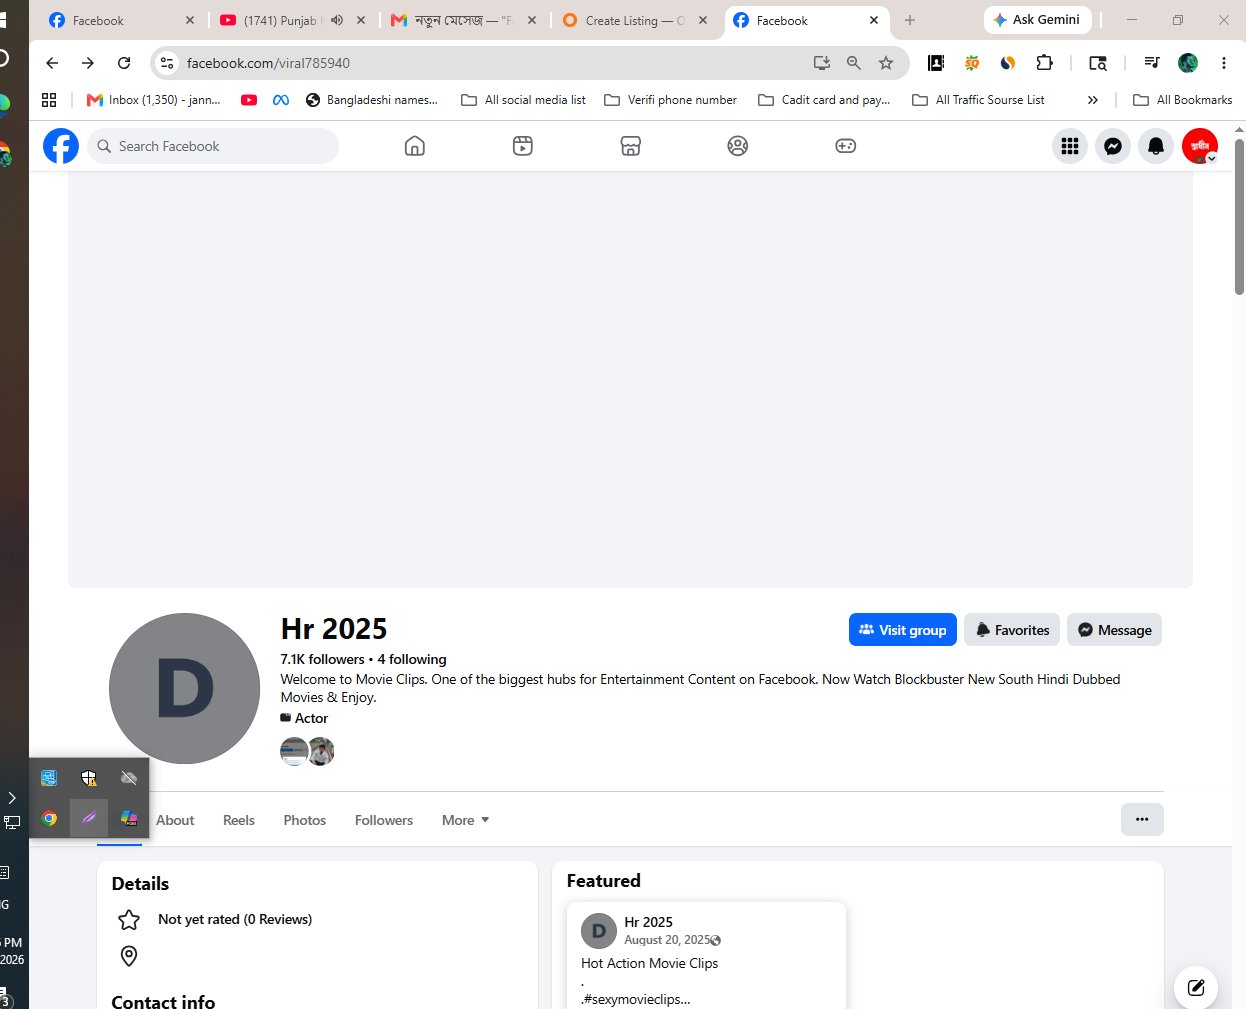
Task: Open the SQ extension icon
Action: point(972,63)
